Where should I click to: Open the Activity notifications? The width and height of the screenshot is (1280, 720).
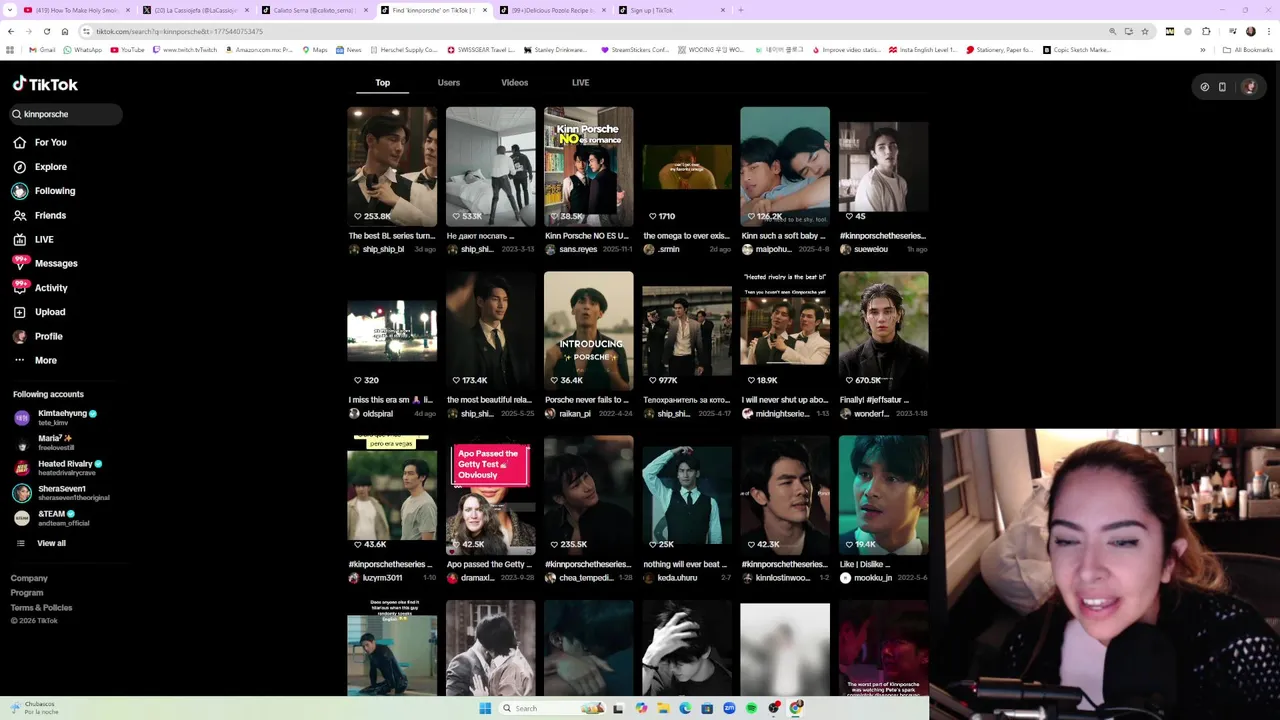[40, 288]
